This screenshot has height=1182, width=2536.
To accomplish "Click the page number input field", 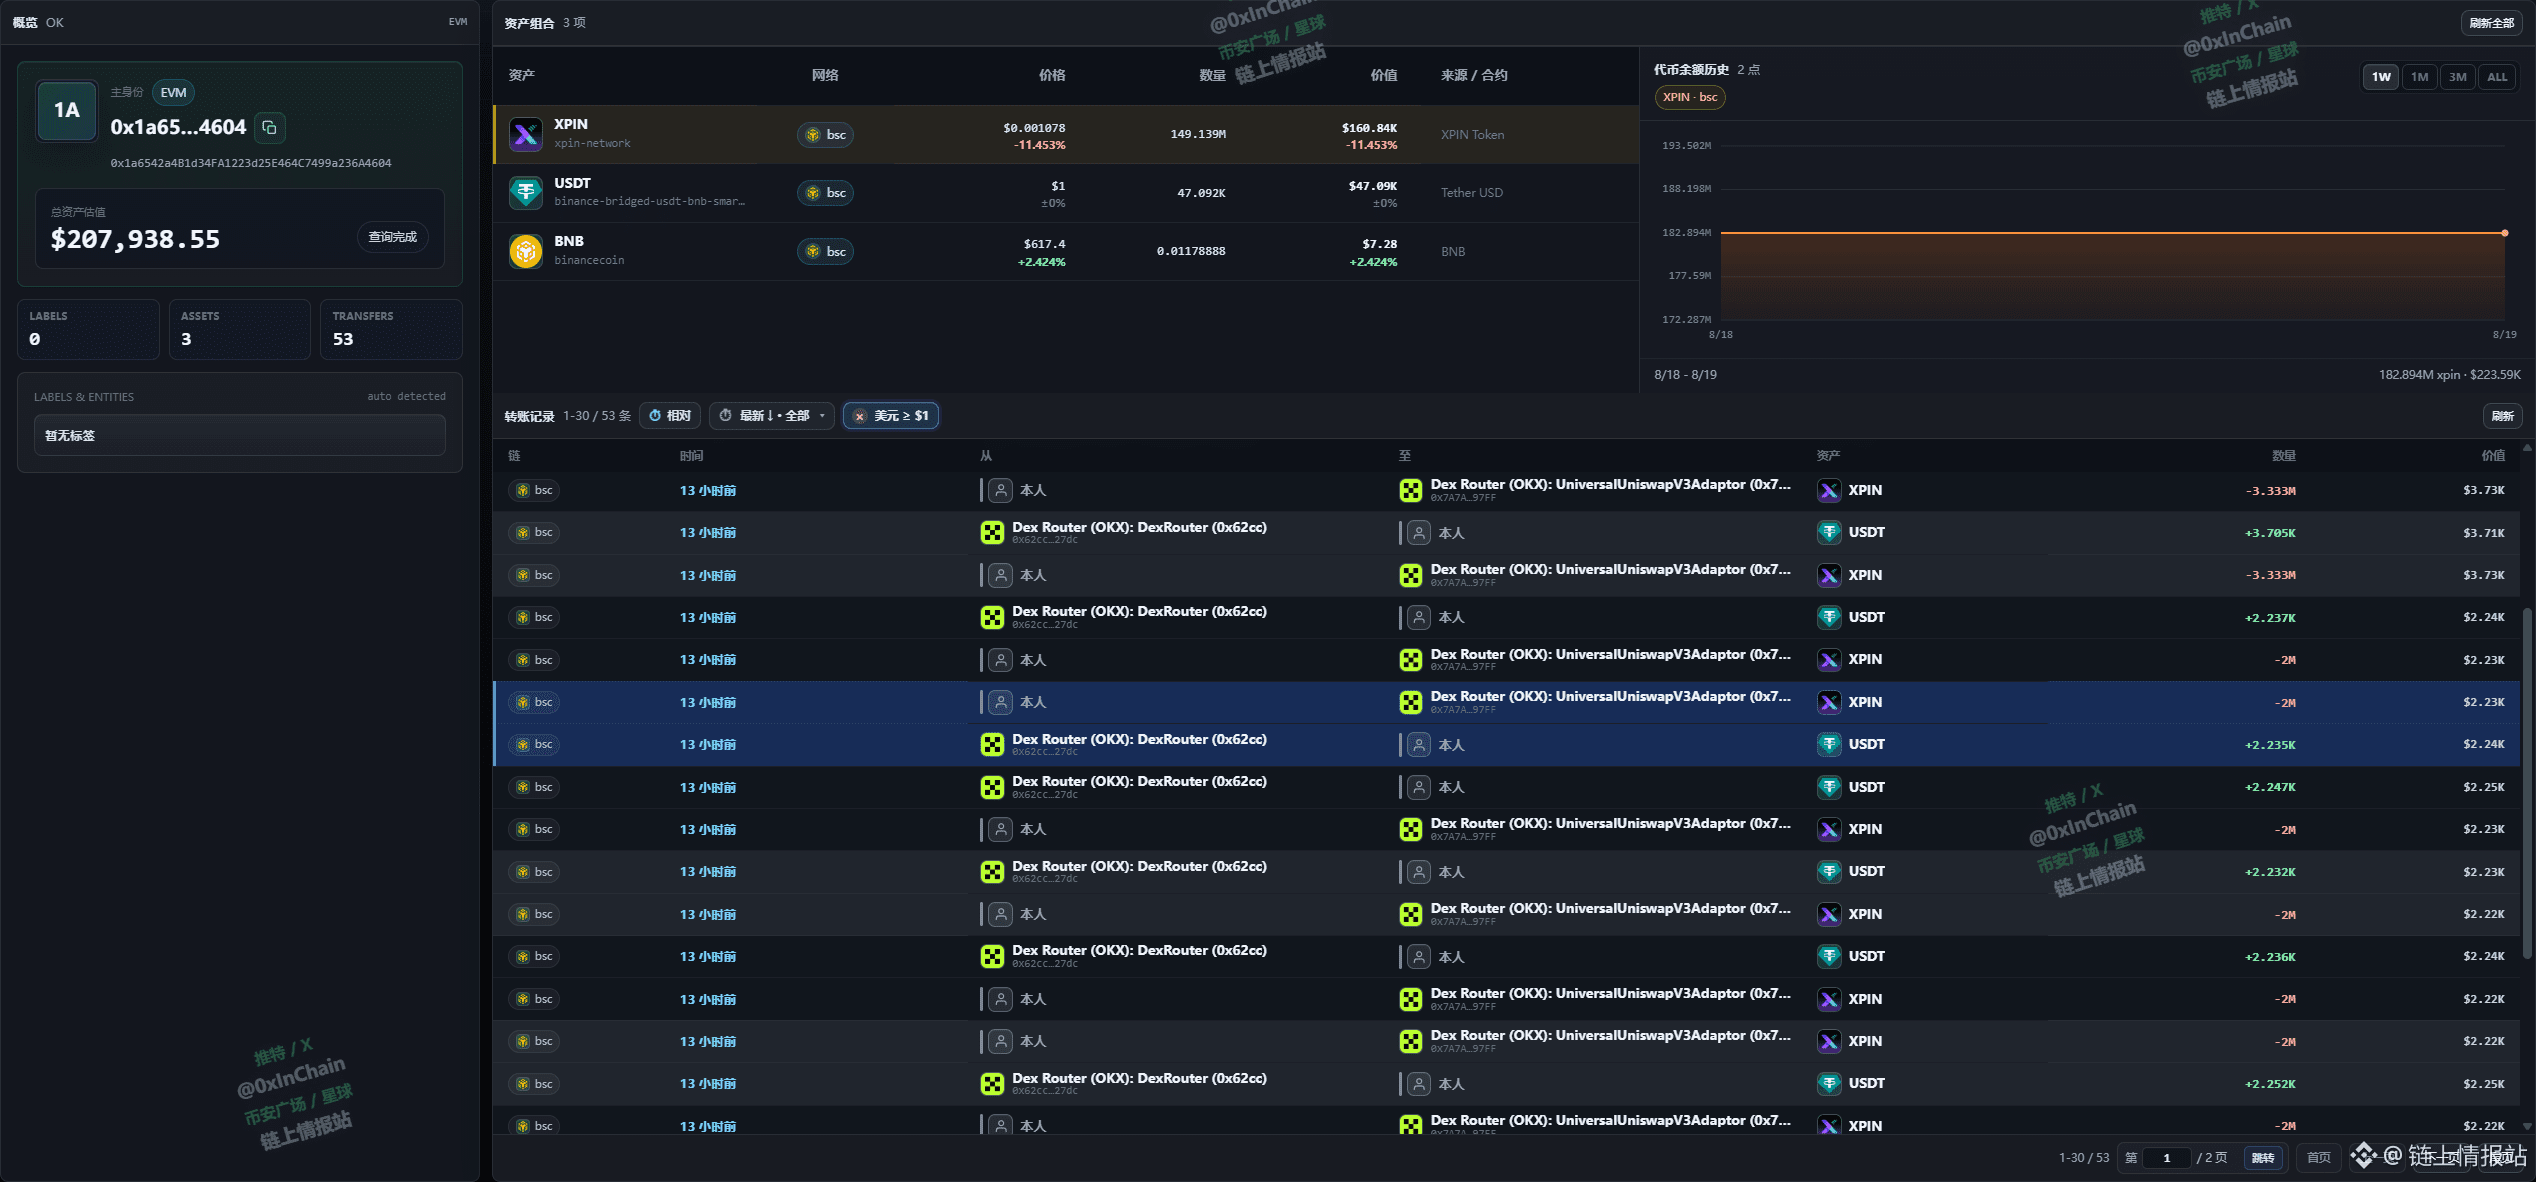I will [2166, 1158].
